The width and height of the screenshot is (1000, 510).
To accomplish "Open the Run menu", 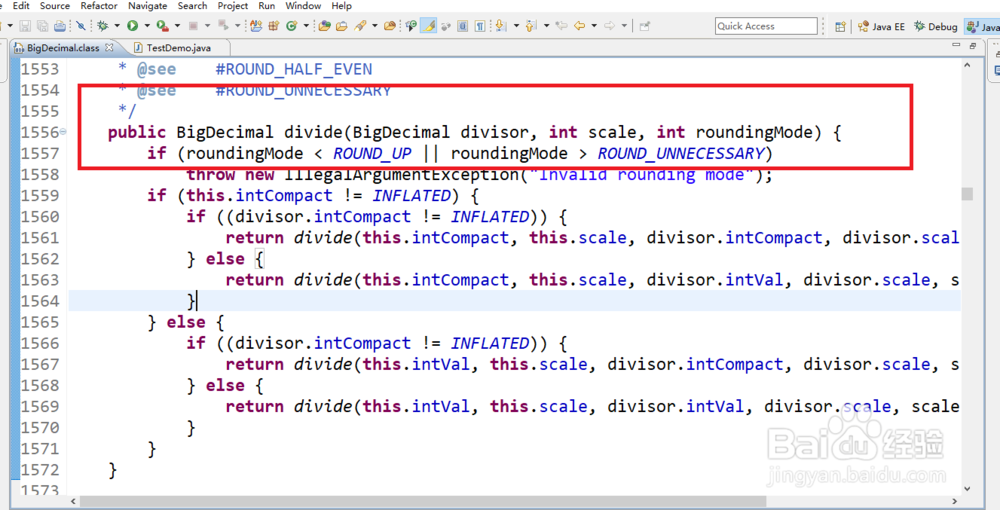I will tap(267, 6).
